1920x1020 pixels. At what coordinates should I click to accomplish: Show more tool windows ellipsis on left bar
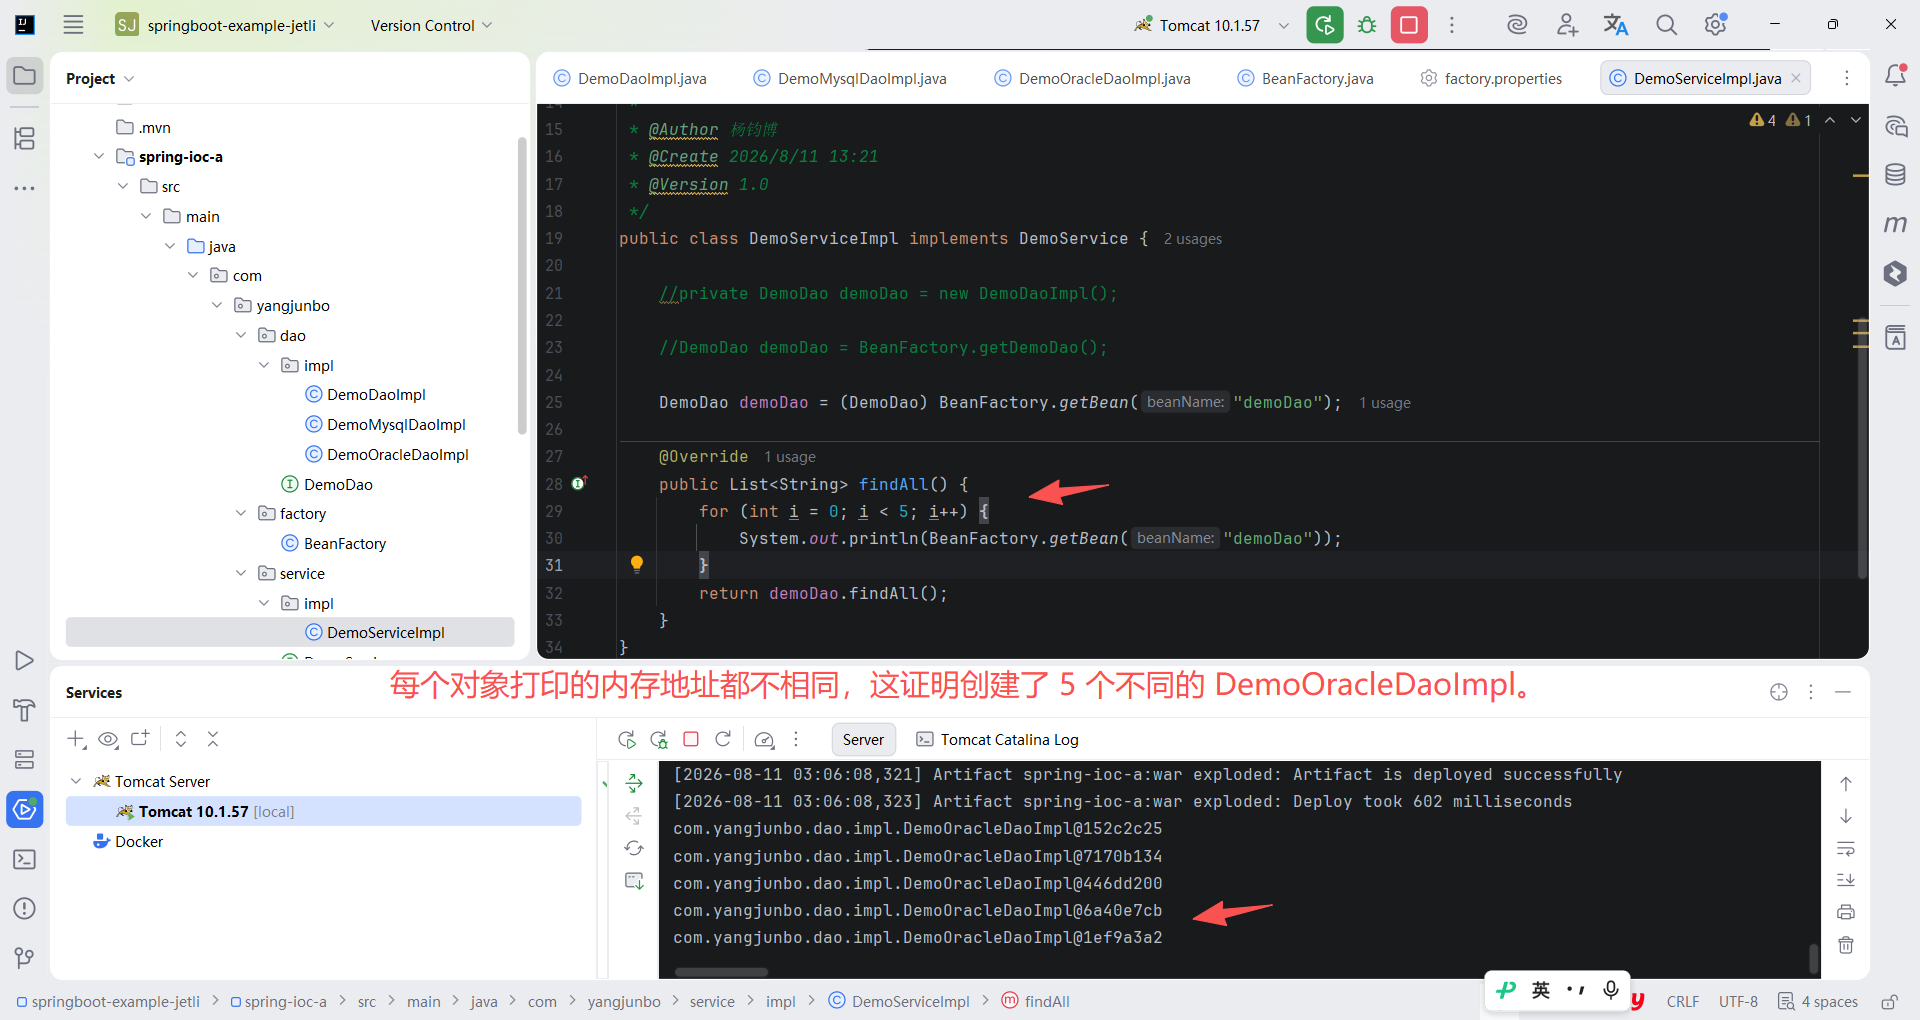click(x=25, y=188)
